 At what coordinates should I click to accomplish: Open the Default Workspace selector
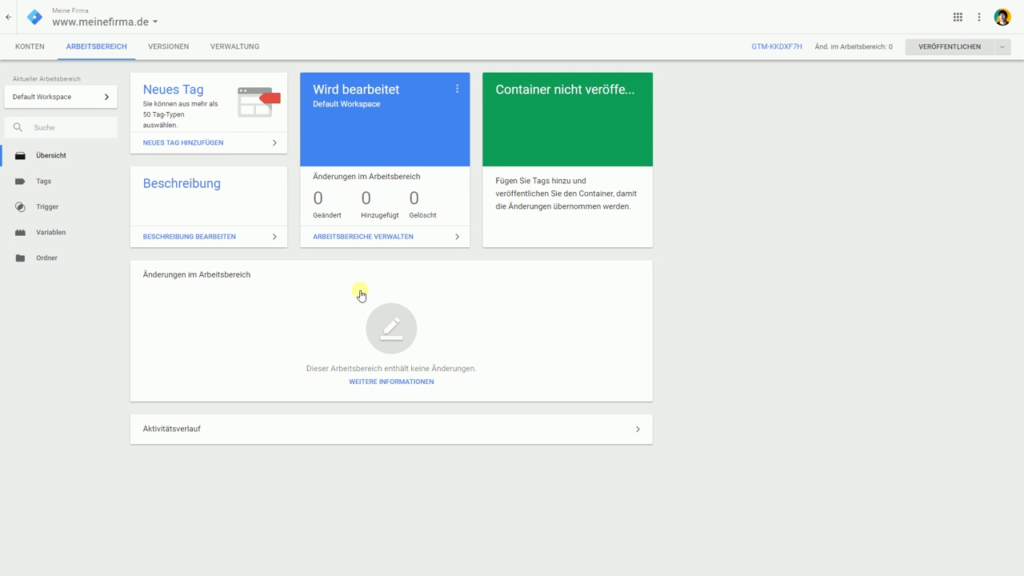coord(61,97)
